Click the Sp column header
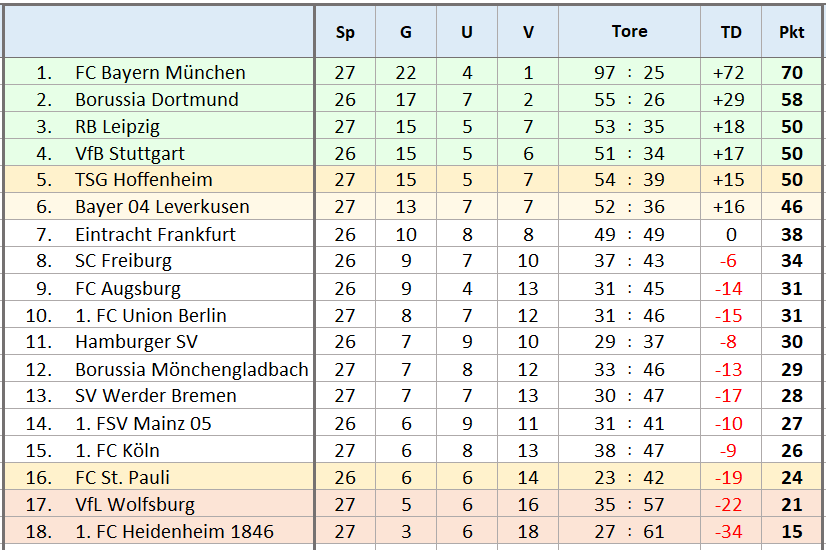Image resolution: width=826 pixels, height=550 pixels. click(x=345, y=32)
